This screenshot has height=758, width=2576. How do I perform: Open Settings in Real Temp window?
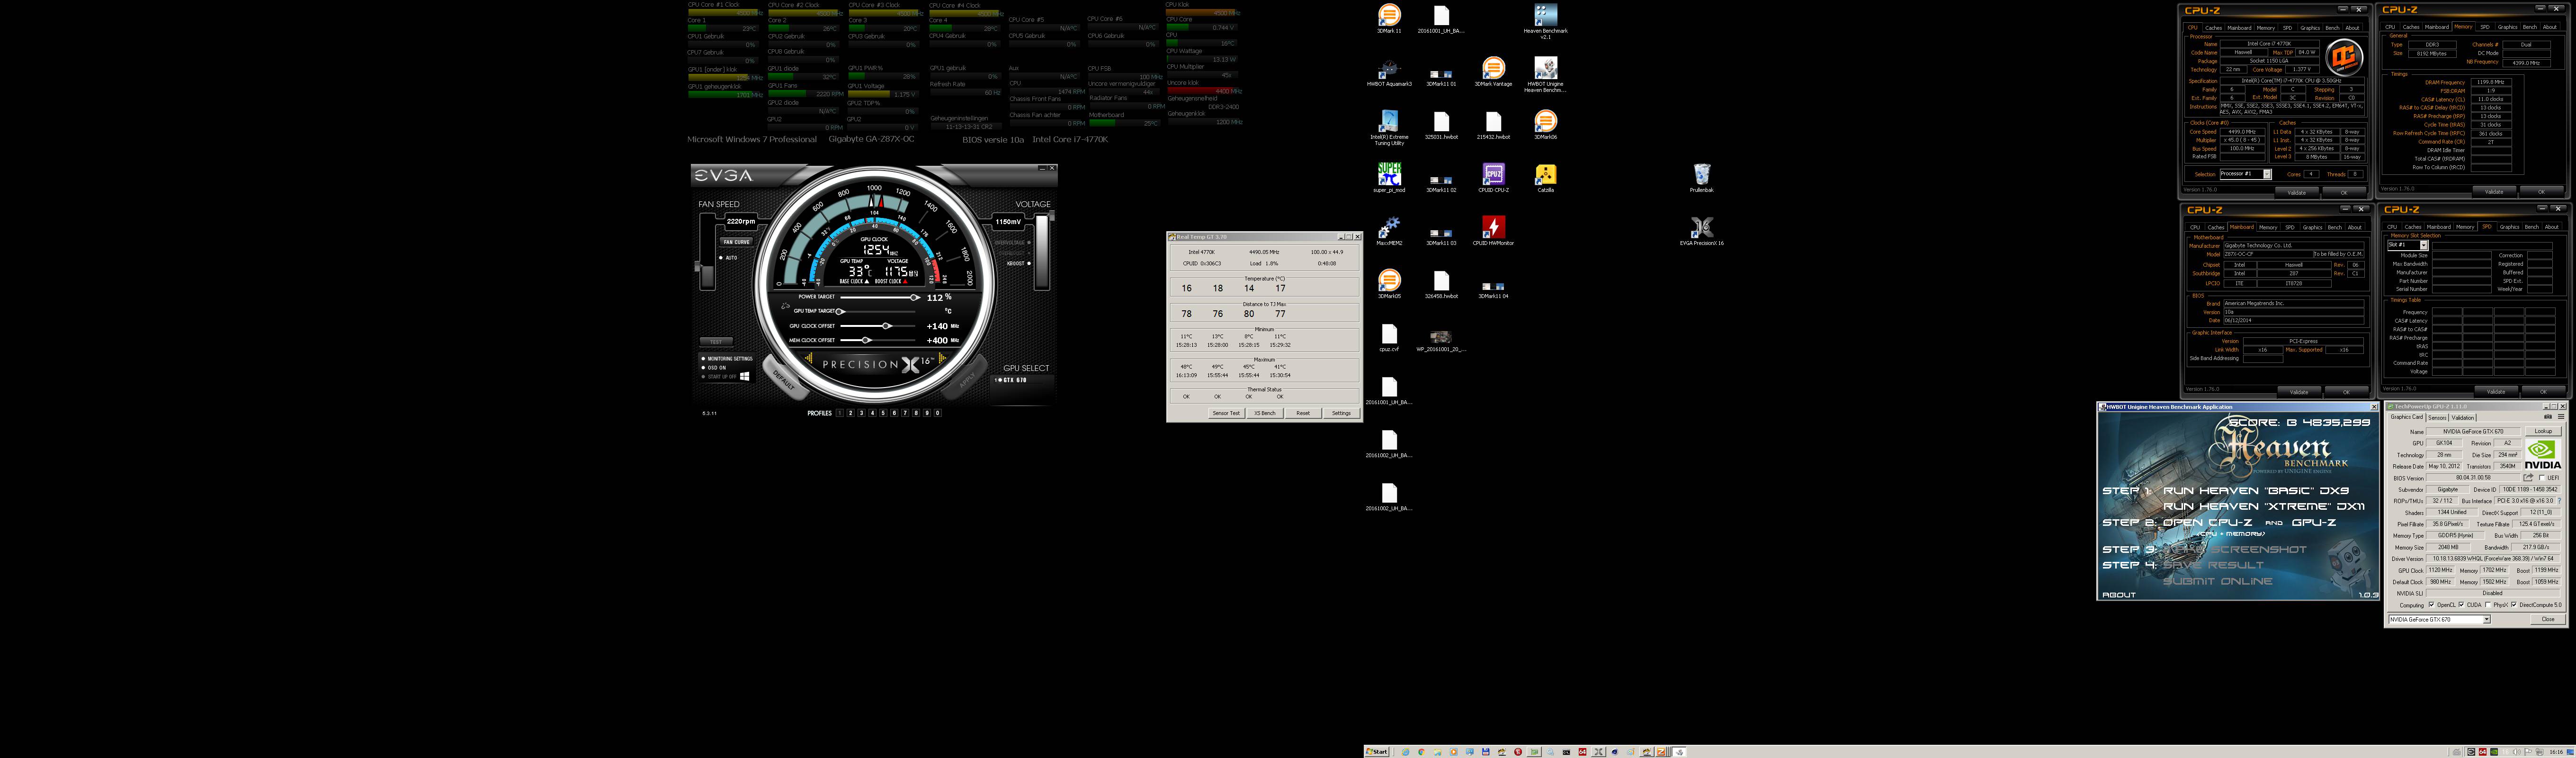coord(1341,413)
